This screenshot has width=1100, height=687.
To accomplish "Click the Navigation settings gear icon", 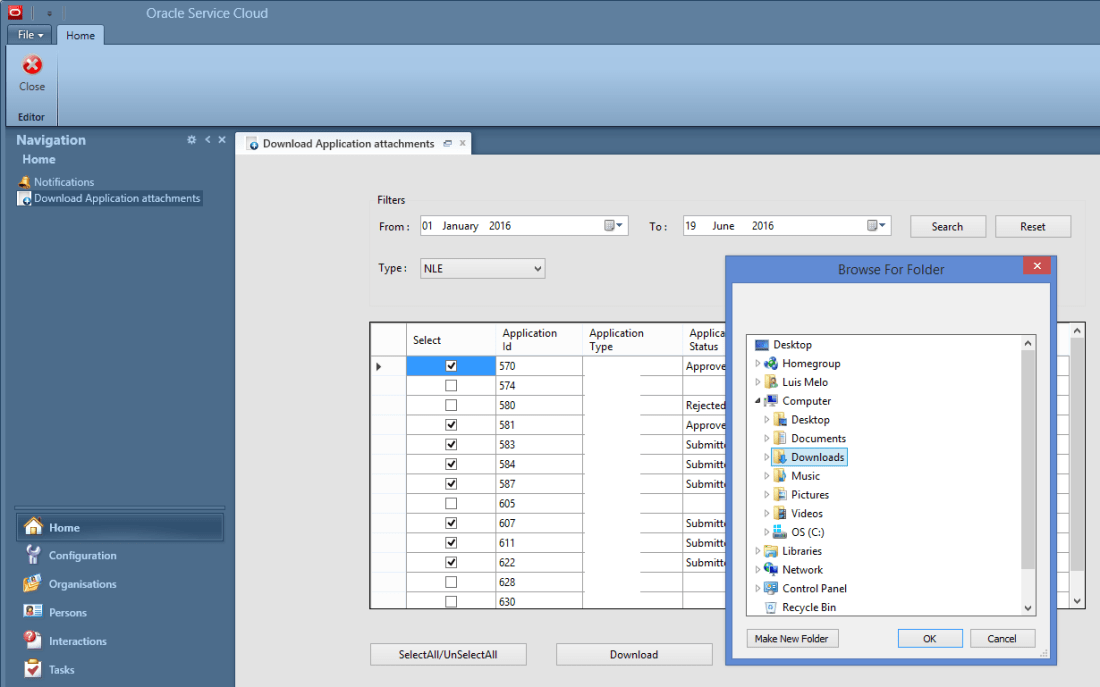I will pyautogui.click(x=191, y=140).
